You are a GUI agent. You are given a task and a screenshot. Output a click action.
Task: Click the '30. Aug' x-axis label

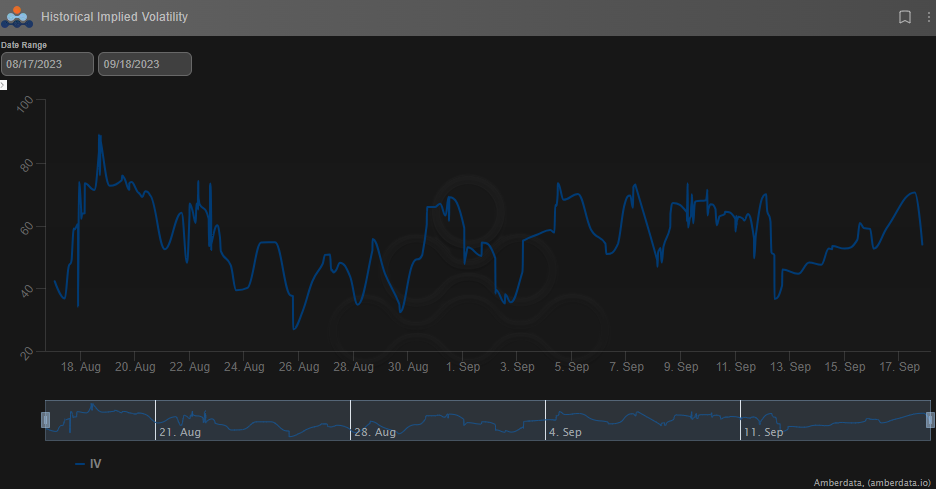coord(408,367)
